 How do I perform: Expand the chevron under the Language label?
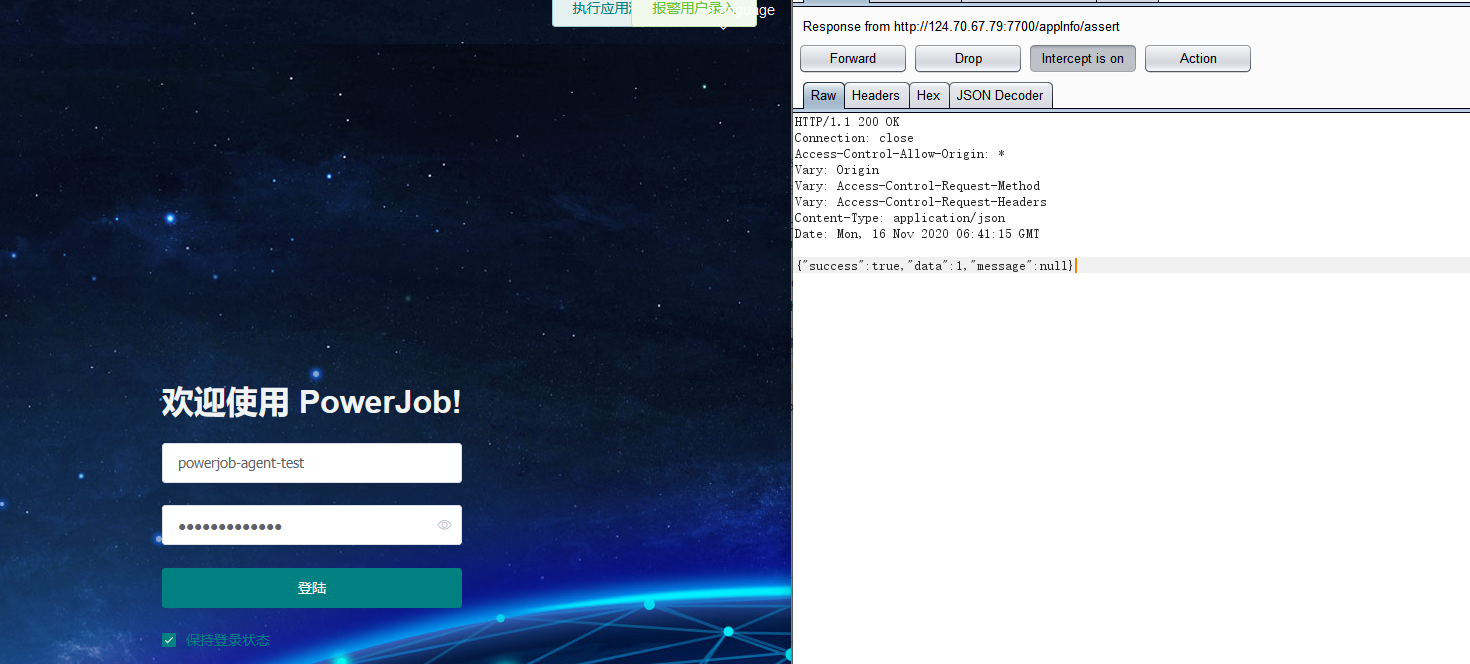tap(723, 26)
